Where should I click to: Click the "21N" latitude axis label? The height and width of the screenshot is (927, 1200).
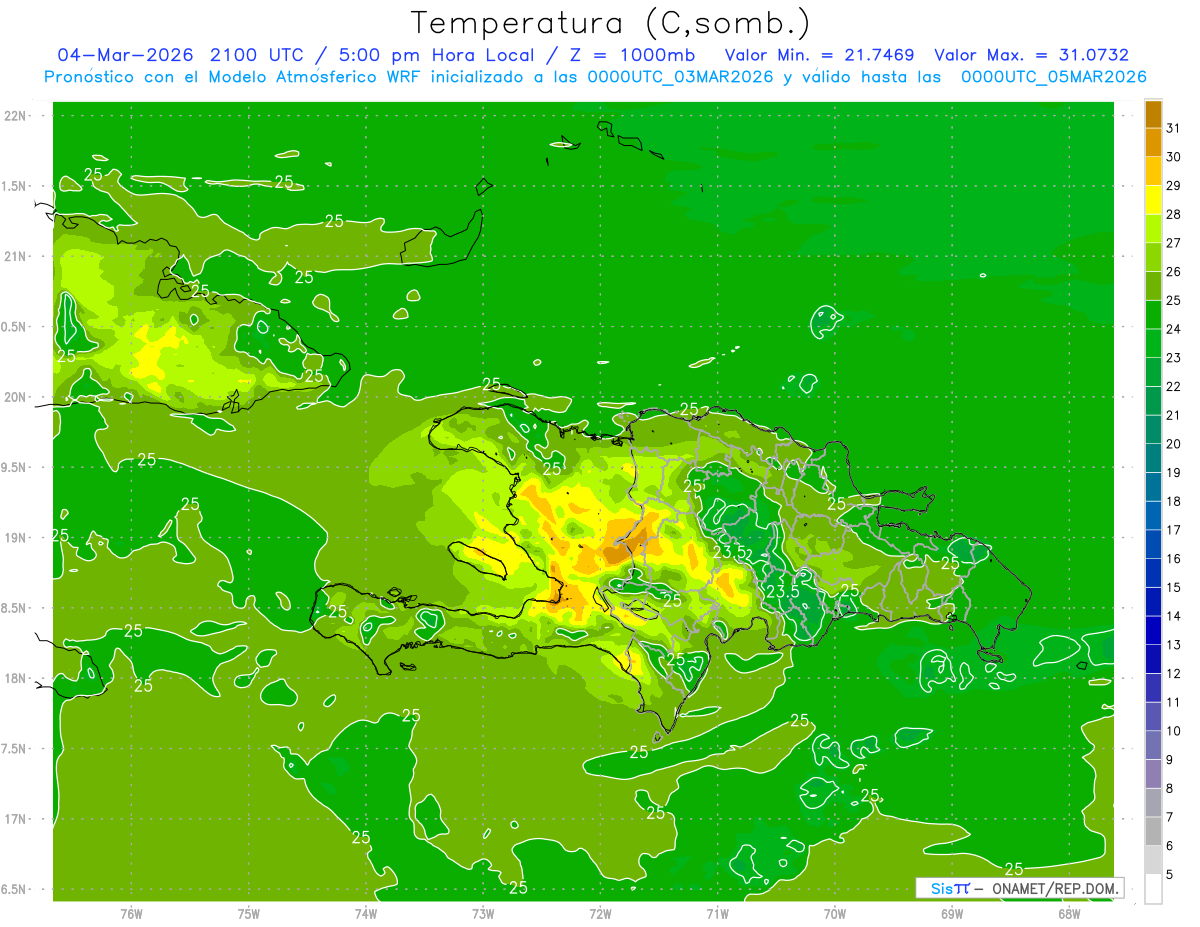tap(15, 256)
